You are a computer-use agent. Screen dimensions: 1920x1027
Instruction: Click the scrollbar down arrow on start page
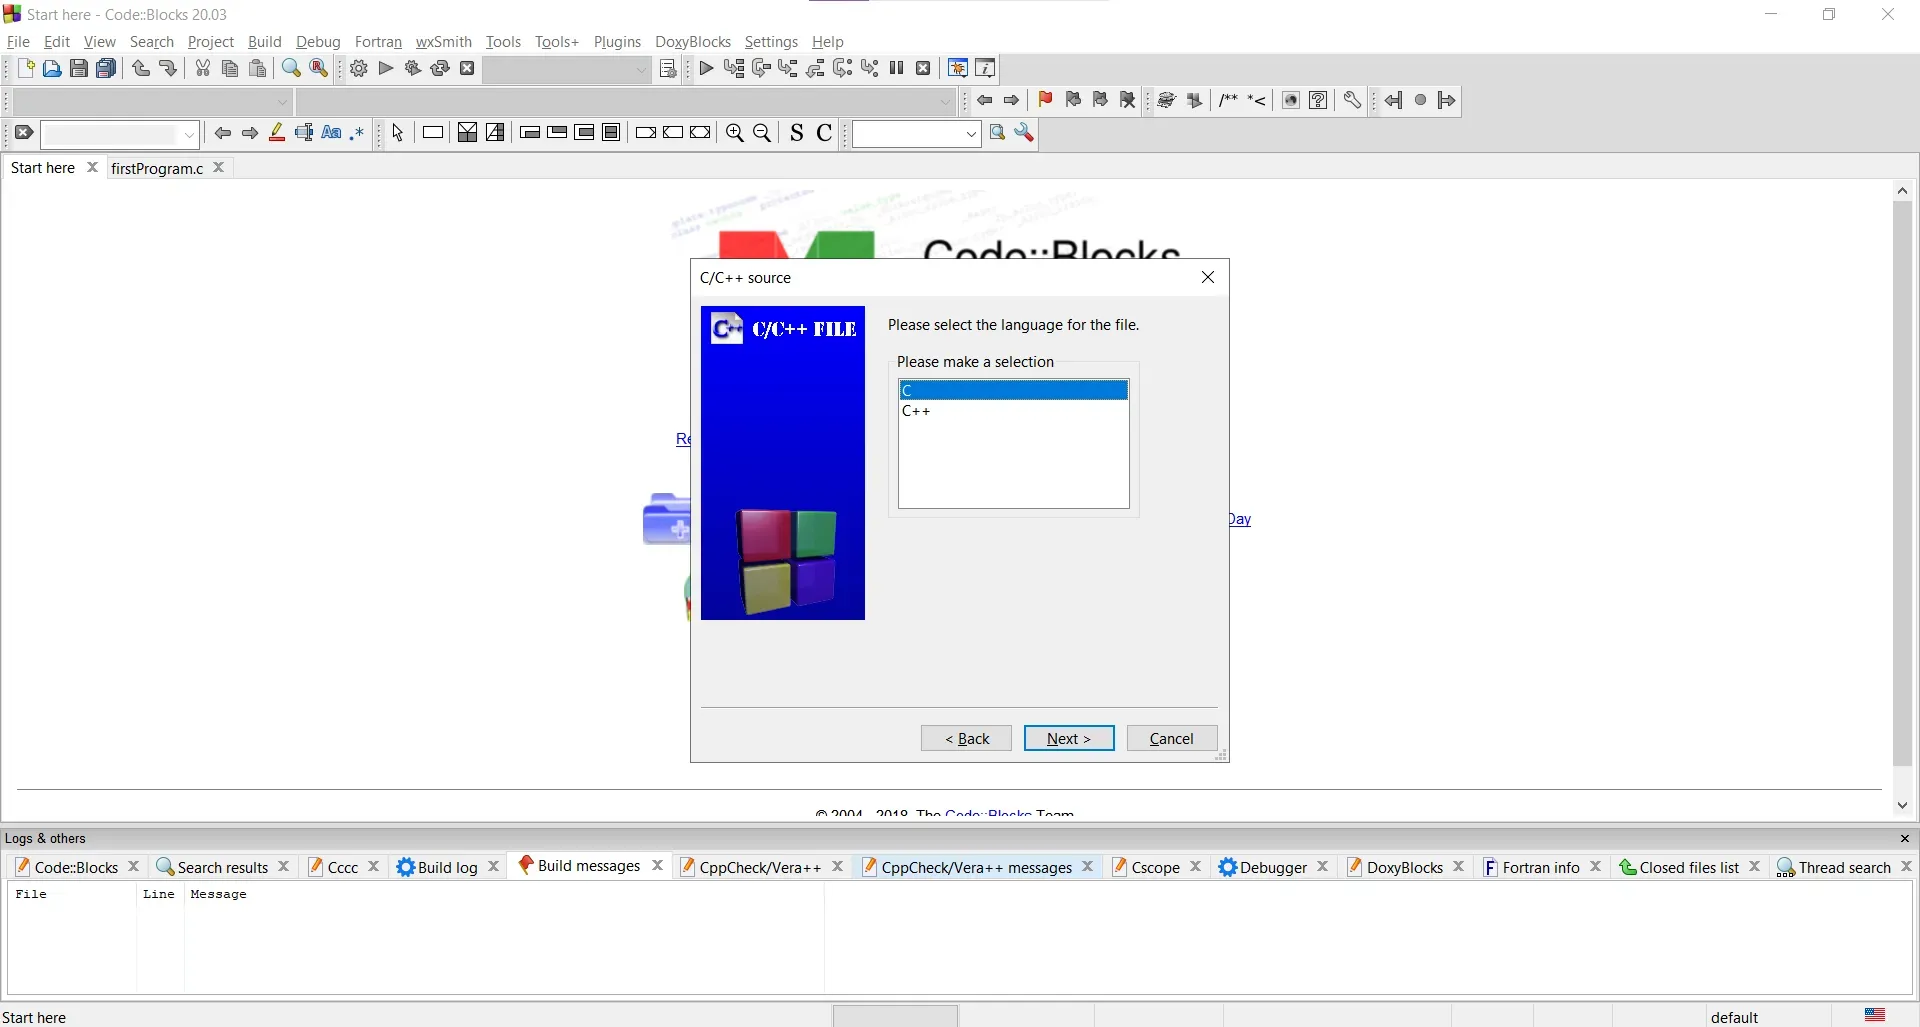coord(1903,805)
